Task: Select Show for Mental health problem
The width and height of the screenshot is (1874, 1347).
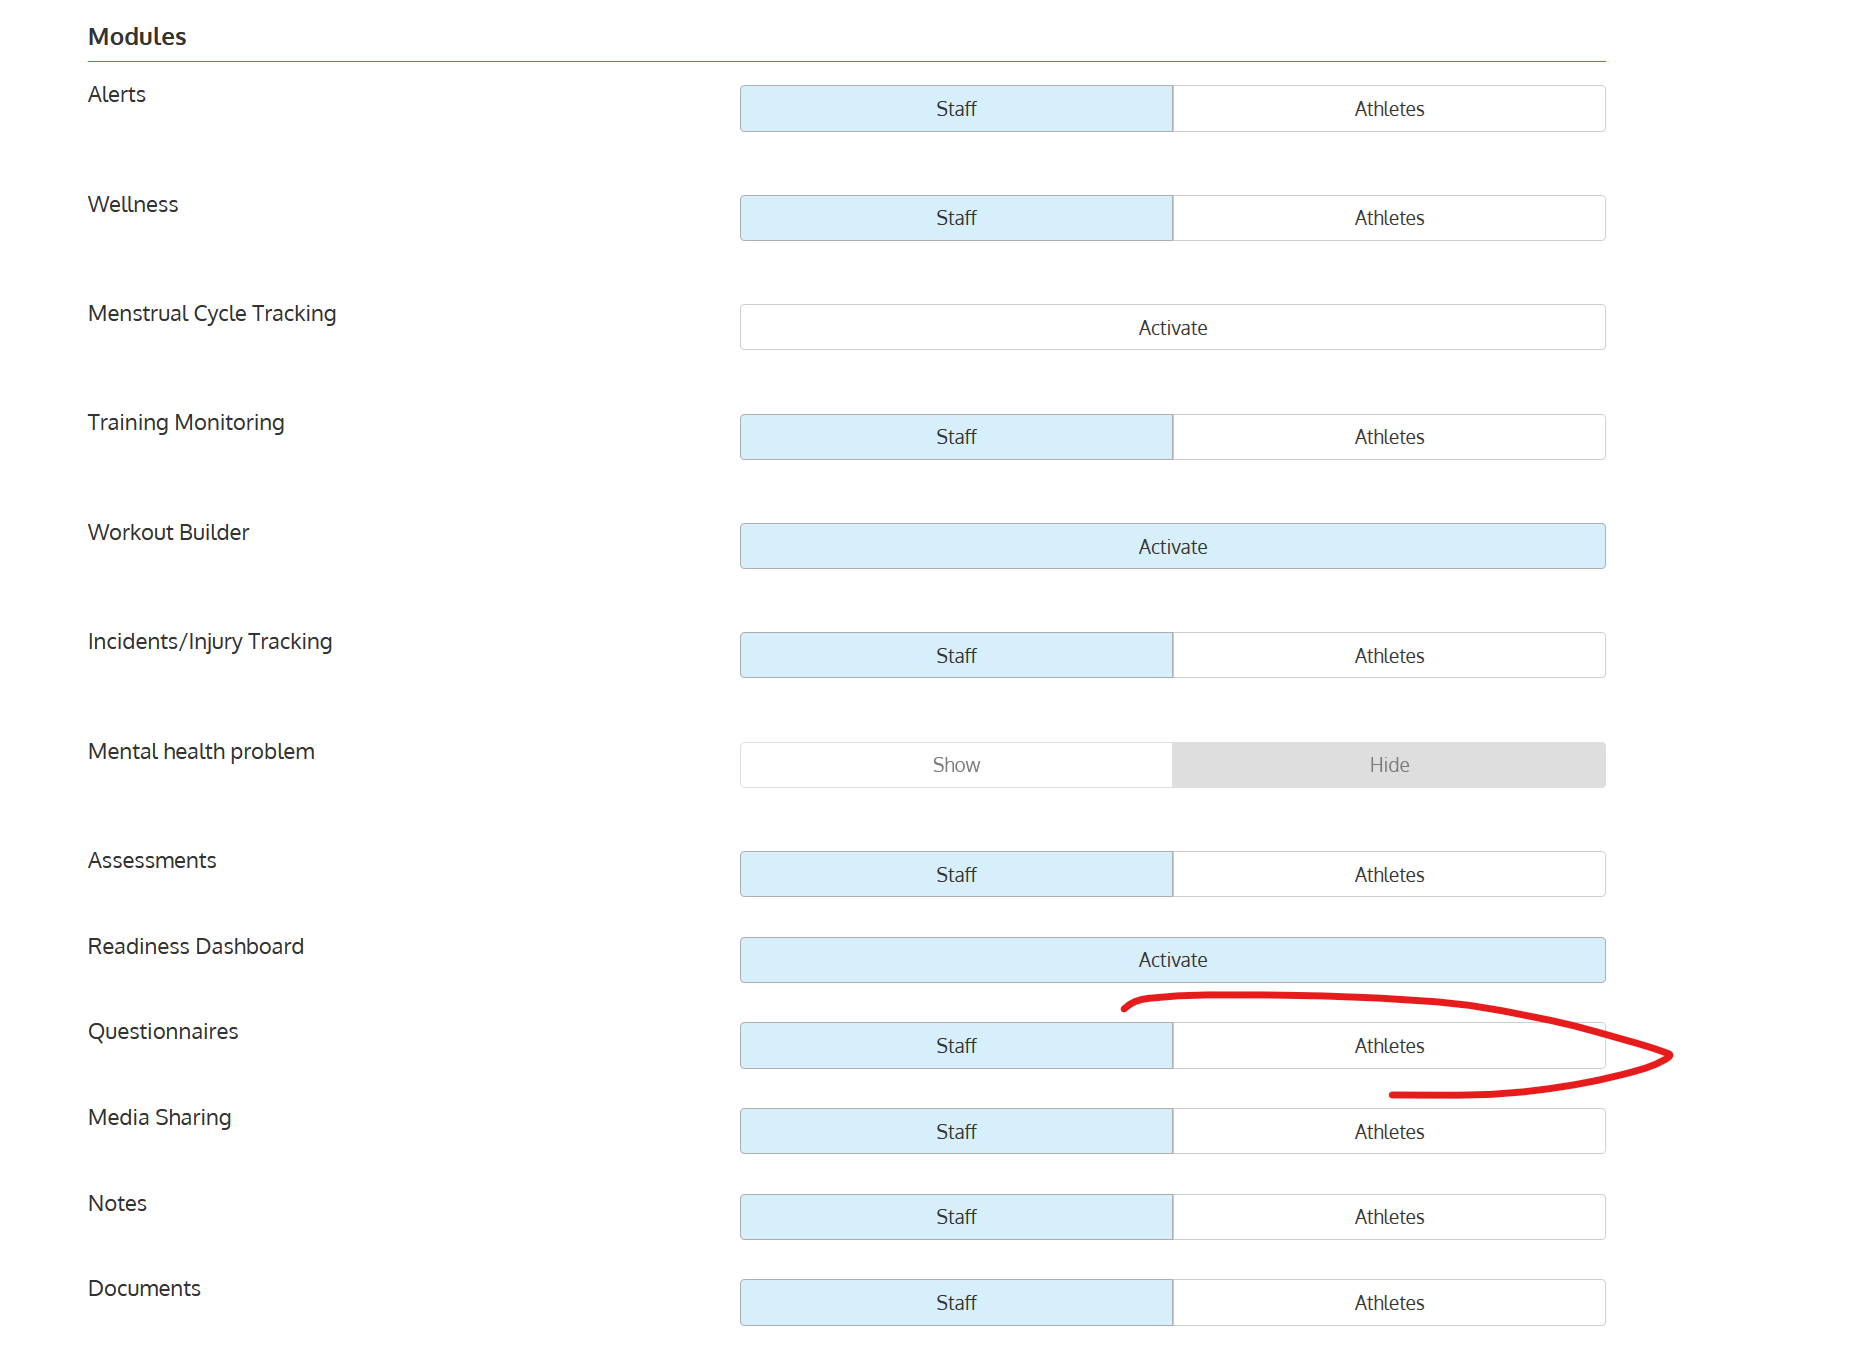Action: click(x=956, y=765)
